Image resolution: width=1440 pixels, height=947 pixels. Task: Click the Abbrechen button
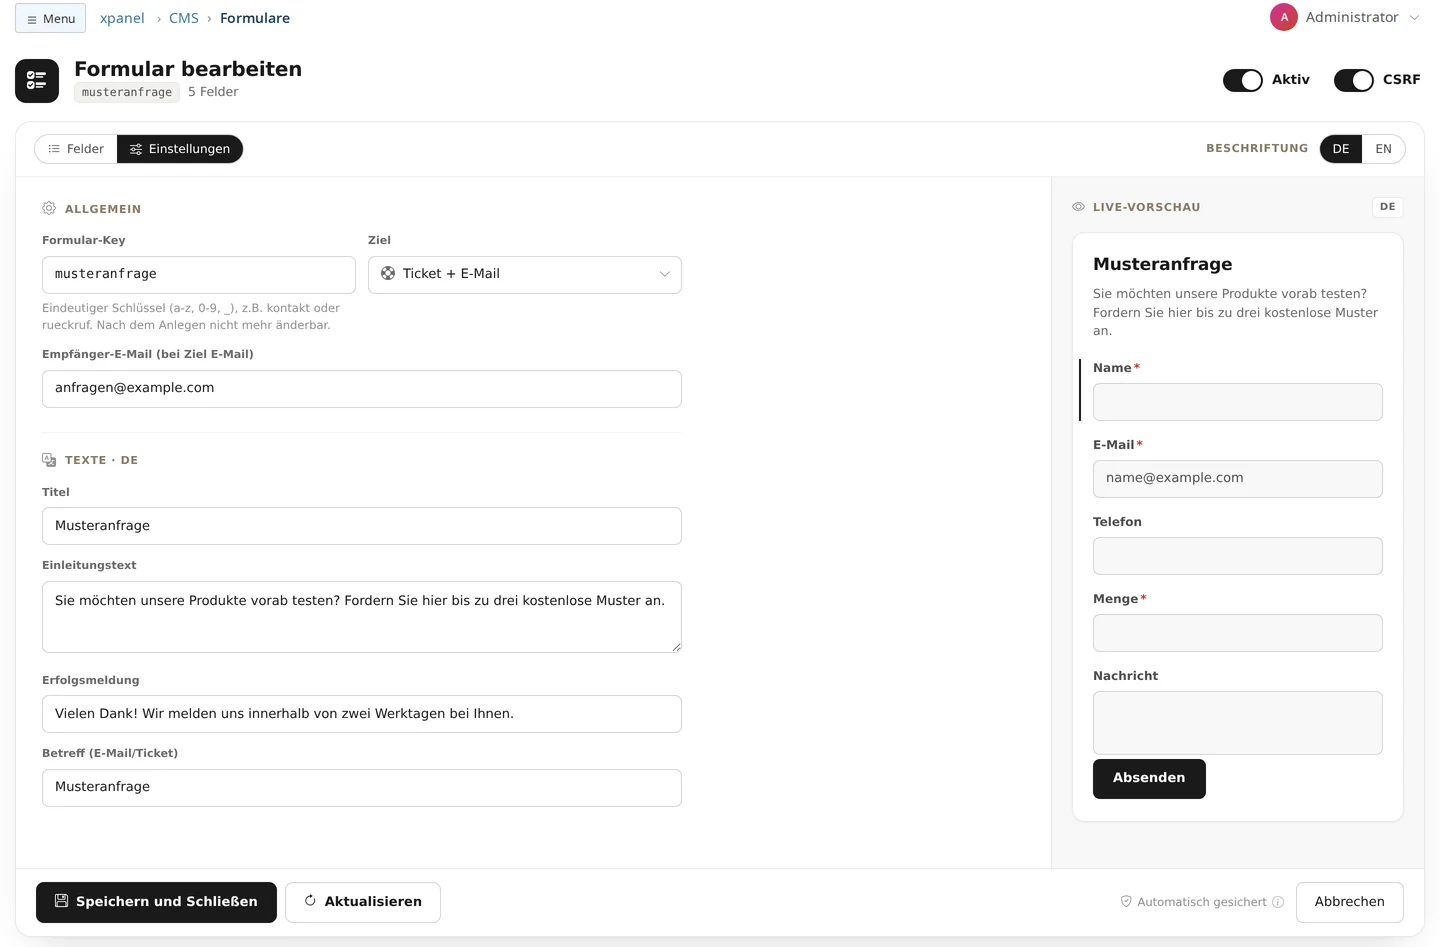tap(1350, 902)
